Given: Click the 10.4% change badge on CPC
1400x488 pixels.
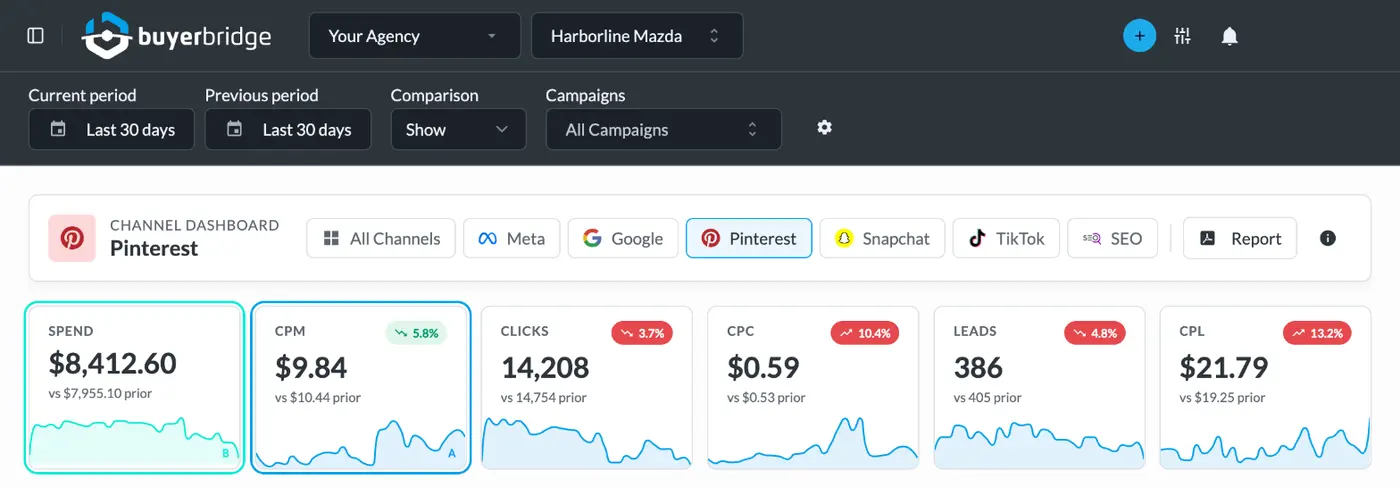Looking at the screenshot, I should coord(865,333).
